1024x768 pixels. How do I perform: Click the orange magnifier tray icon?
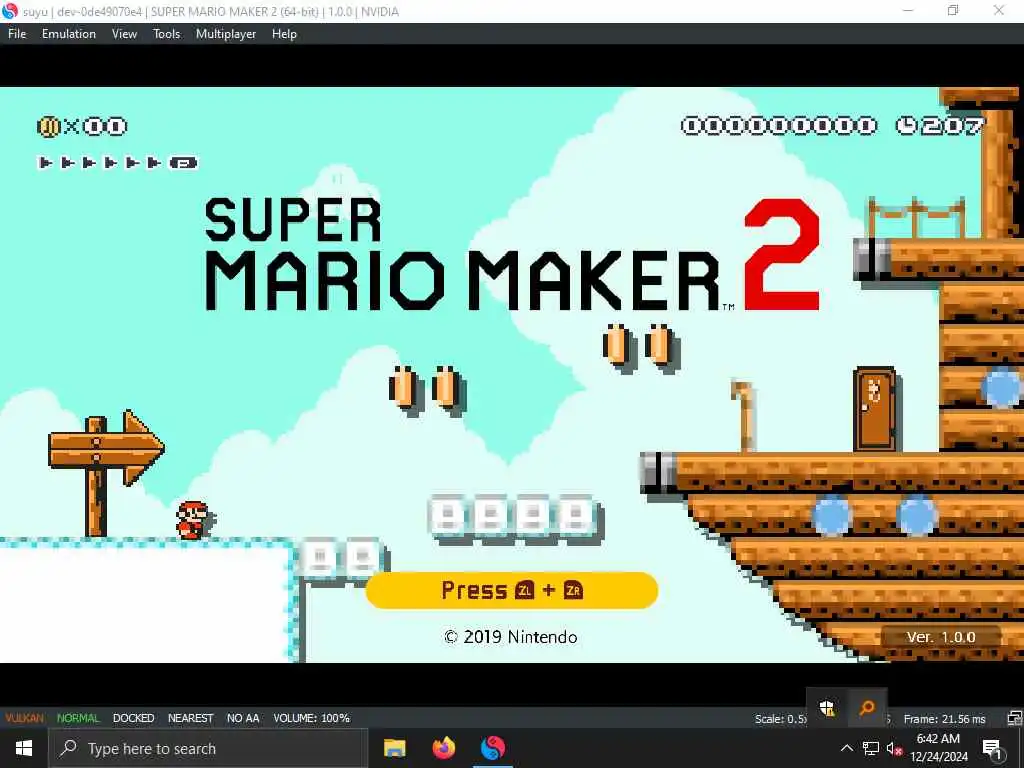[867, 708]
